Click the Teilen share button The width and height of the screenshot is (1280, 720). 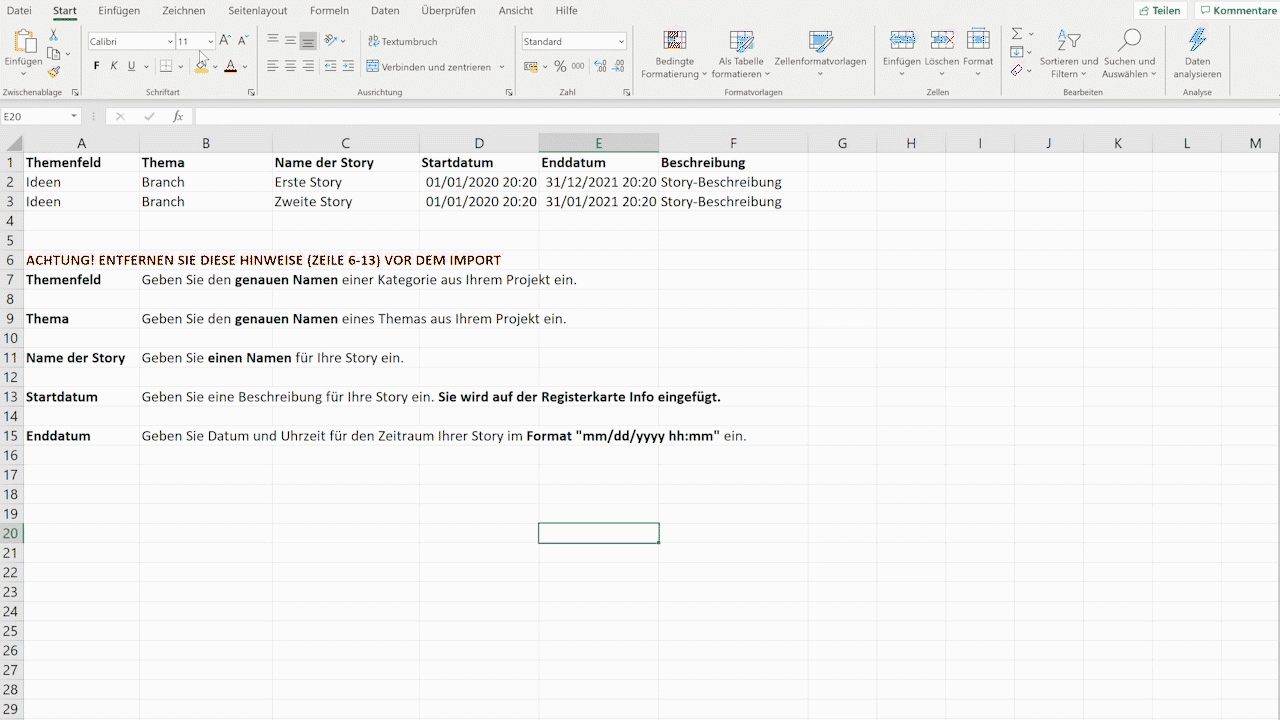pyautogui.click(x=1160, y=11)
